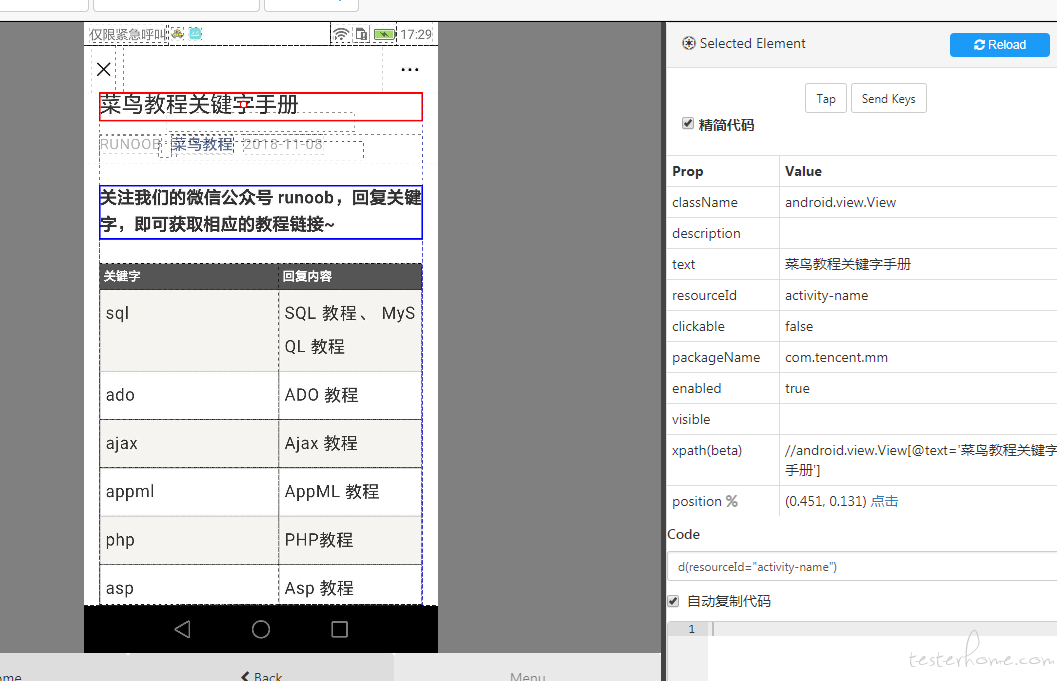Viewport: 1057px width, 681px height.
Task: Tap the Android home circle icon
Action: (x=261, y=629)
